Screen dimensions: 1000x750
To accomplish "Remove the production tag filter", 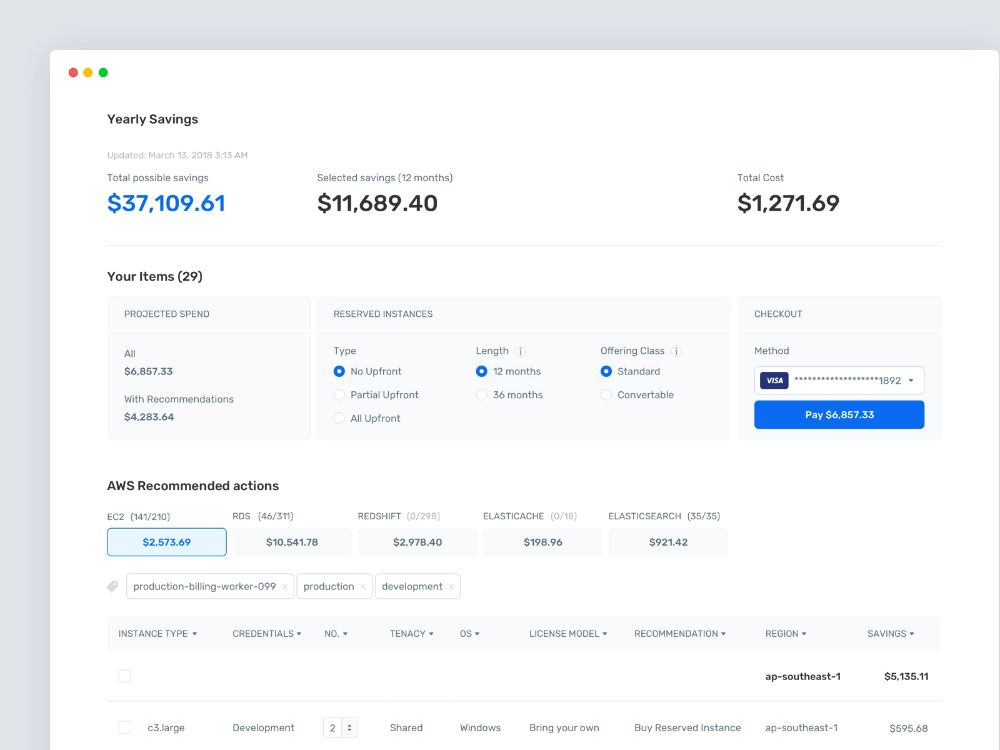I will [x=363, y=587].
